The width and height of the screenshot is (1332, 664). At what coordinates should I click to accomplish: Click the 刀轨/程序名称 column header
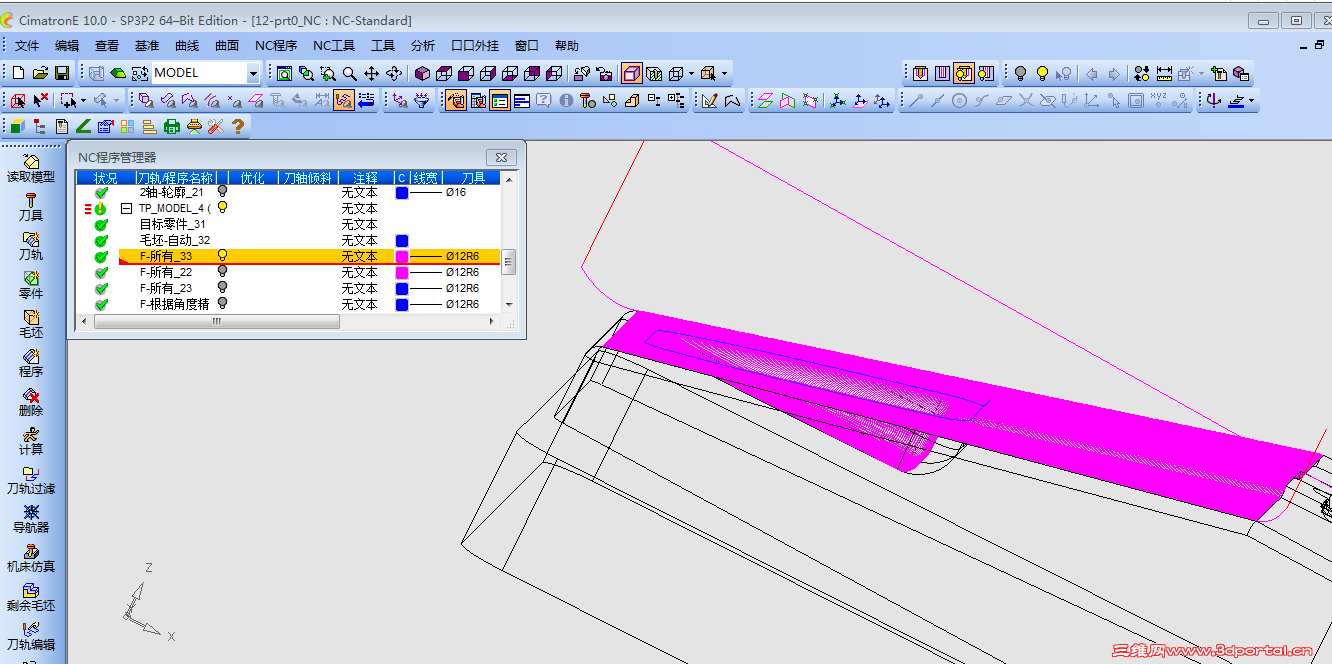[x=174, y=178]
